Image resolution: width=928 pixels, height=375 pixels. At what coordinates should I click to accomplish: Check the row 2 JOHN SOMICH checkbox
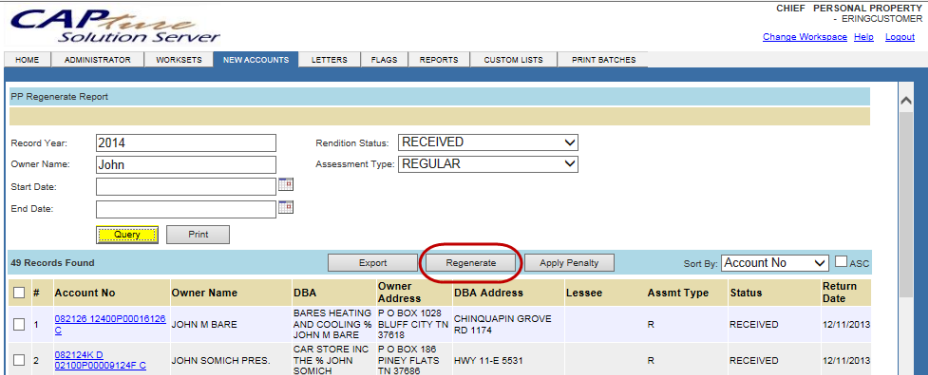coord(19,360)
